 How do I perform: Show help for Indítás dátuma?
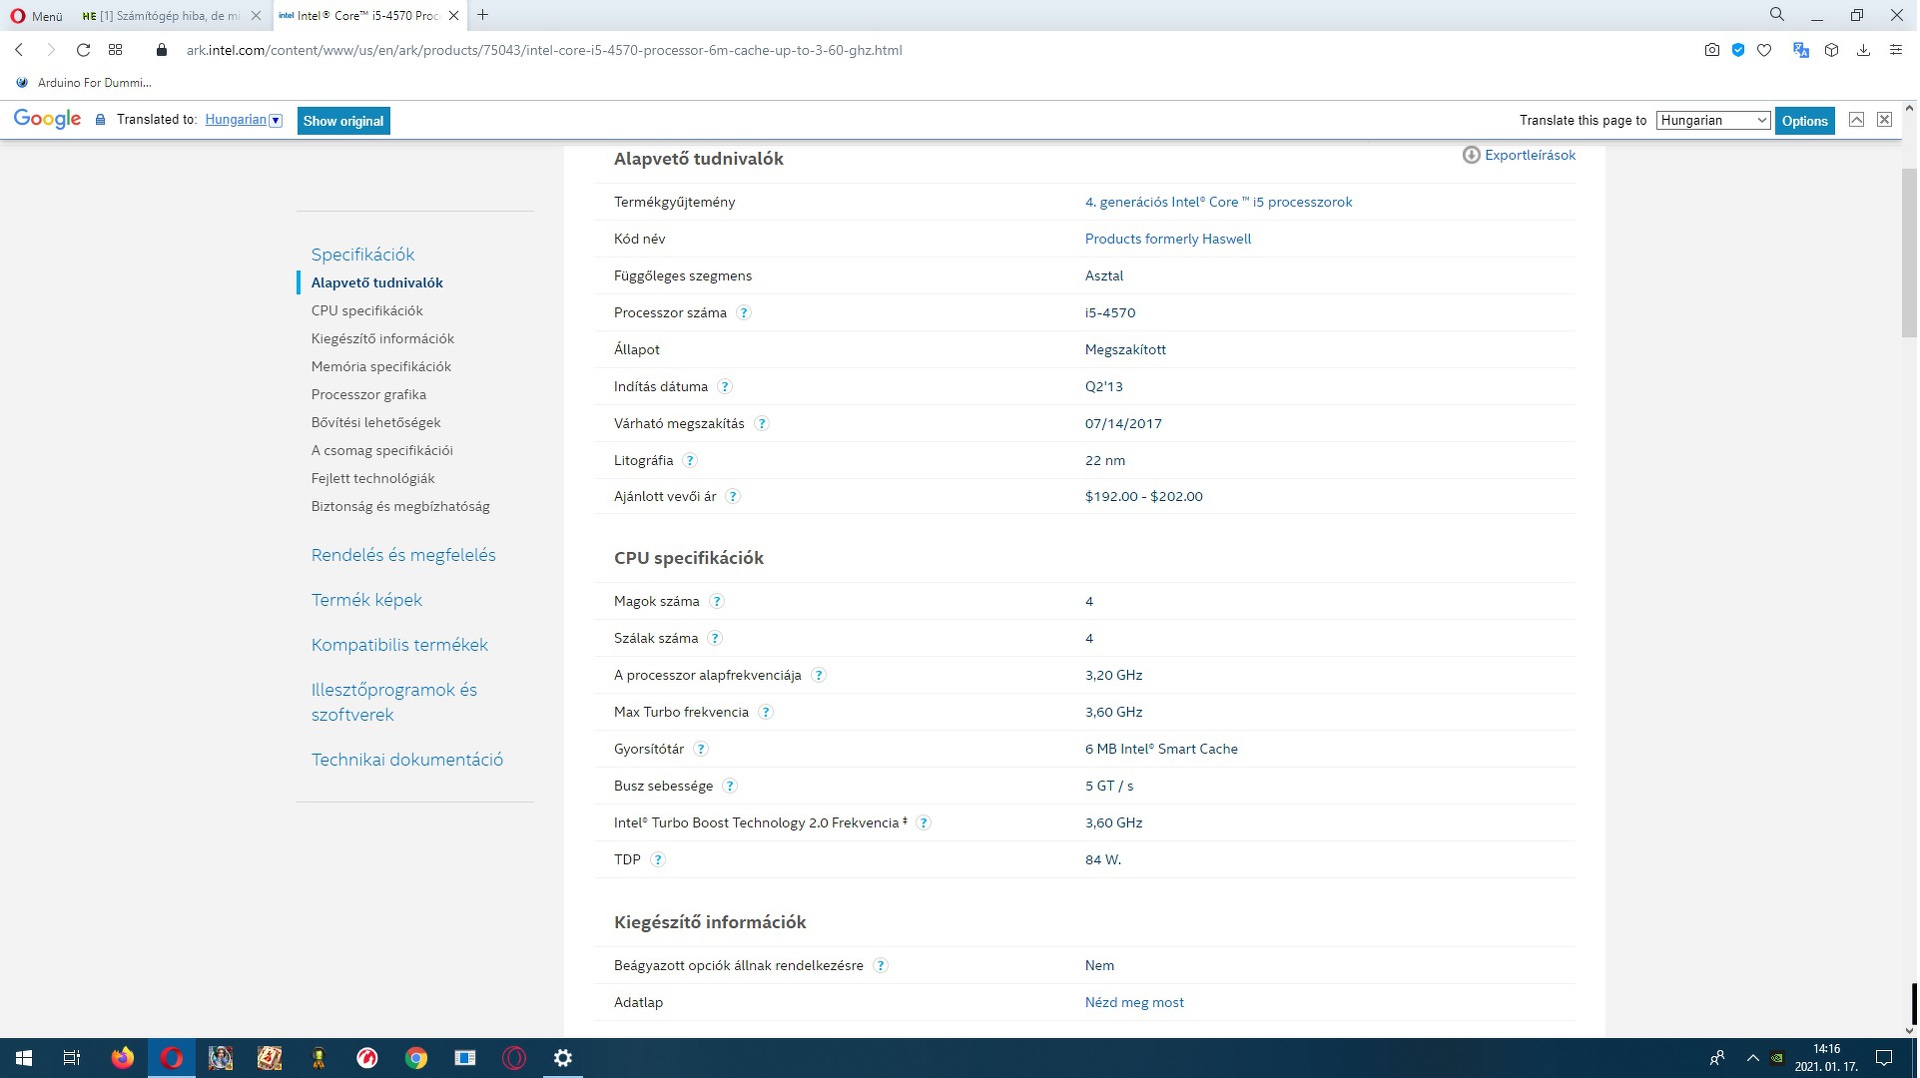pyautogui.click(x=725, y=387)
